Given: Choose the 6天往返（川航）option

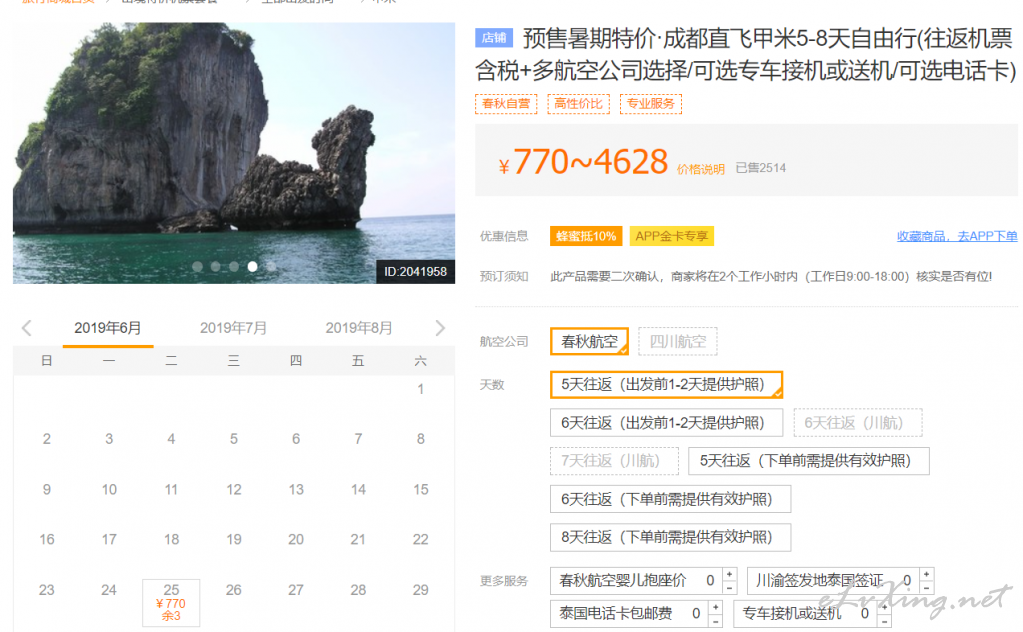Looking at the screenshot, I should pyautogui.click(x=858, y=423).
